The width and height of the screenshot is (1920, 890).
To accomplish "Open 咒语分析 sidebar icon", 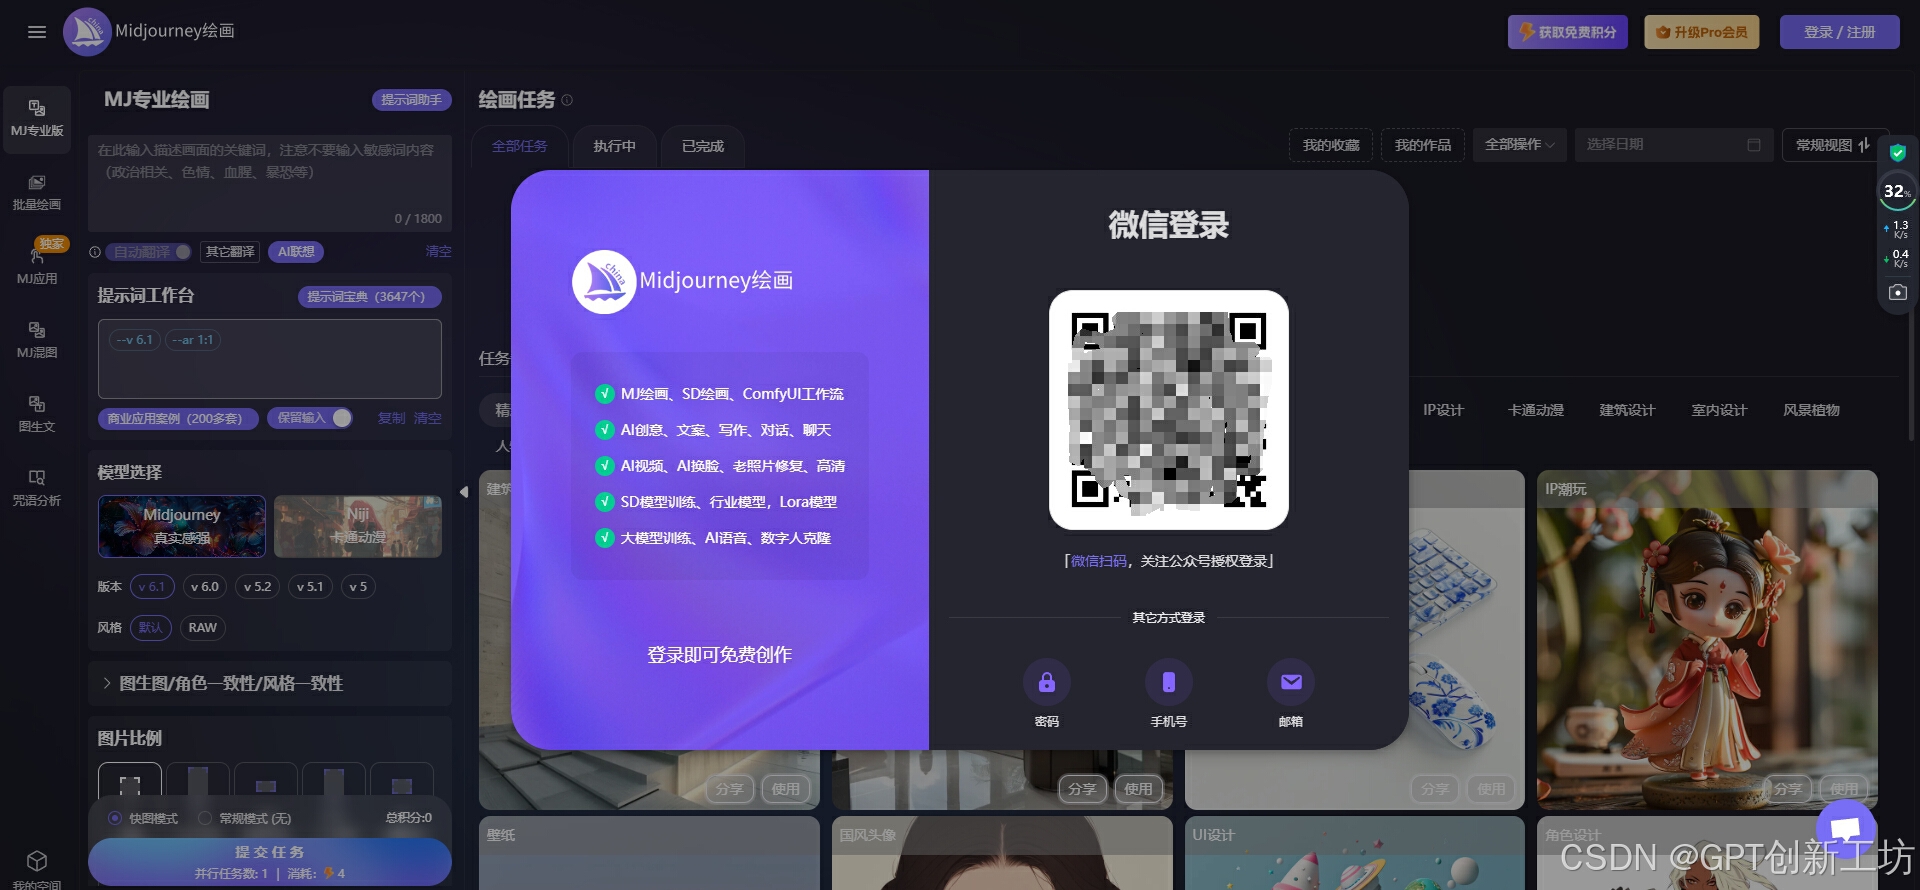I will [37, 488].
